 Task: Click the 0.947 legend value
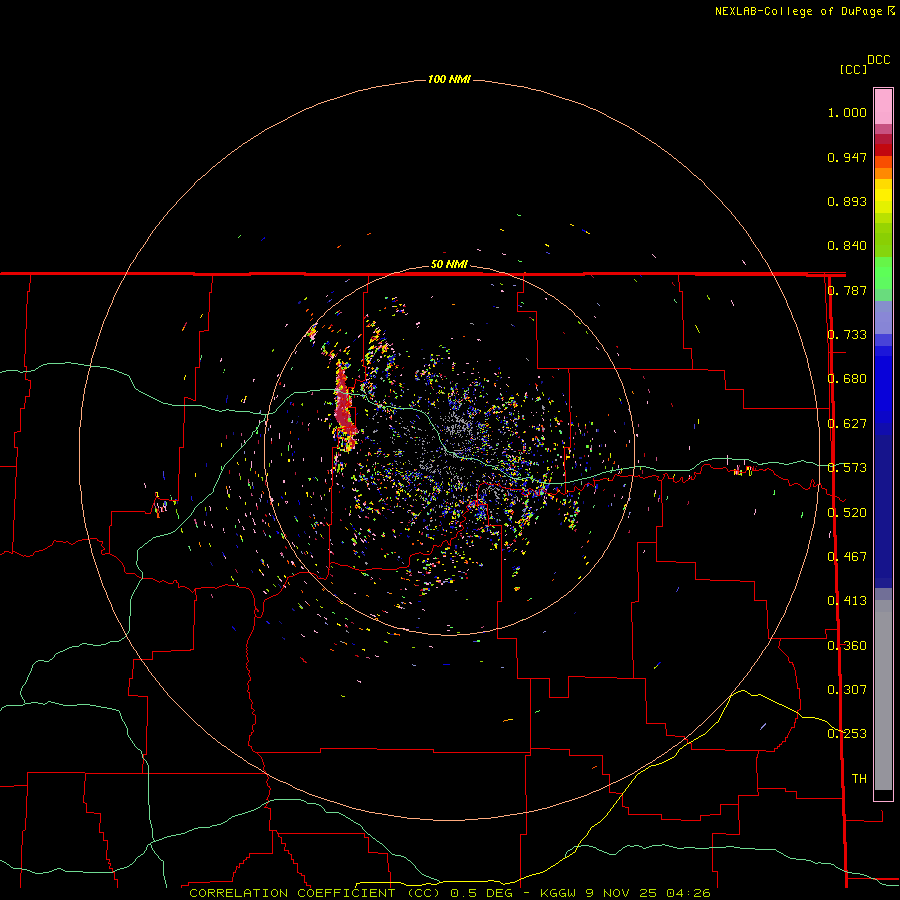pyautogui.click(x=847, y=157)
